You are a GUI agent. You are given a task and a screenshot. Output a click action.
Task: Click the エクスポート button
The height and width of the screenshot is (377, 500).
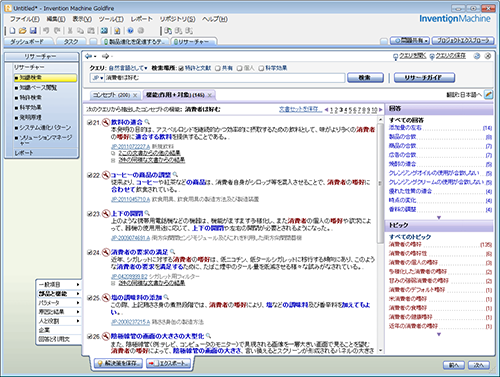click(170, 363)
